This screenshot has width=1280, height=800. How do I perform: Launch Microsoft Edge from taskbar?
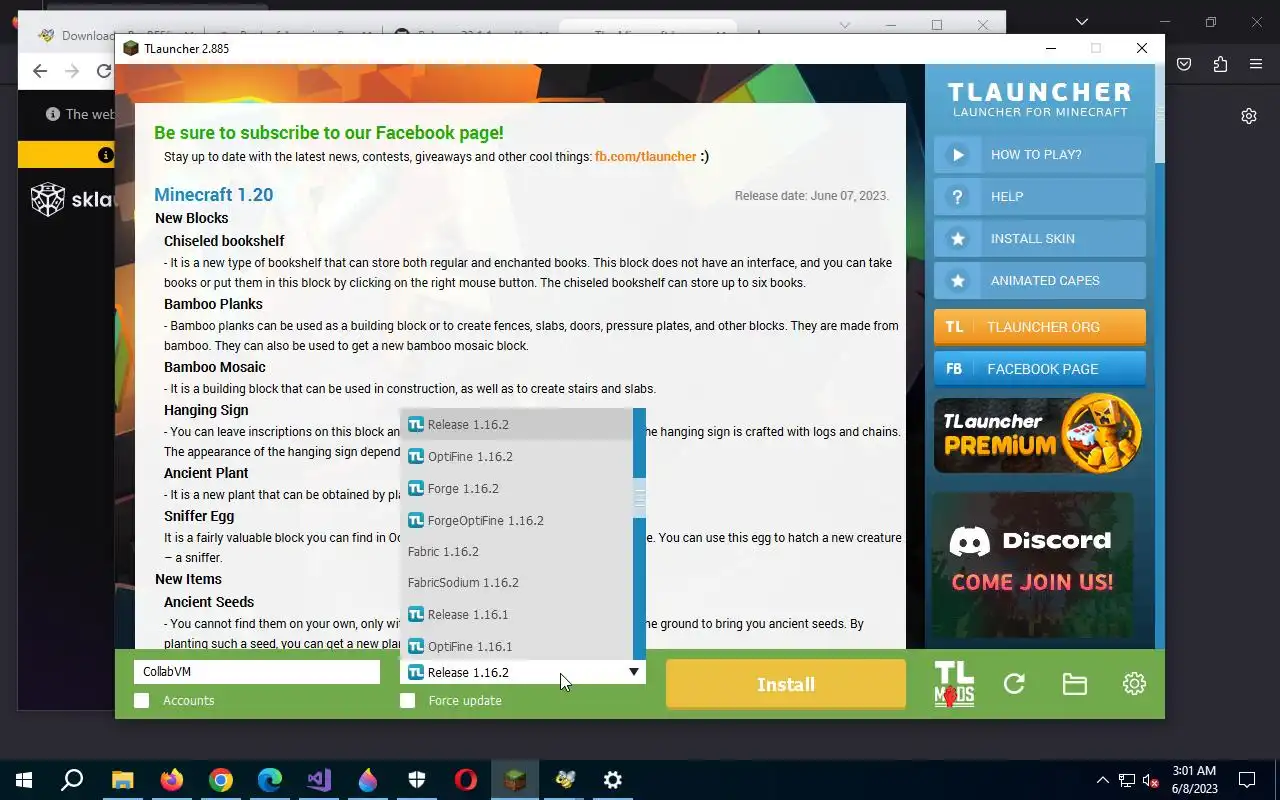click(x=270, y=780)
